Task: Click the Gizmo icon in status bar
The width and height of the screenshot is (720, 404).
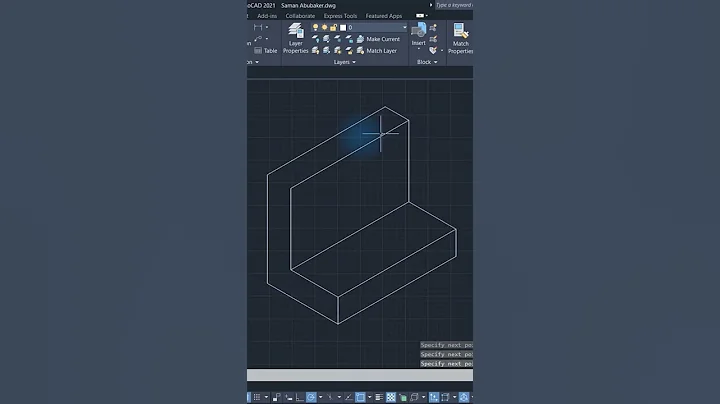Action: click(464, 397)
